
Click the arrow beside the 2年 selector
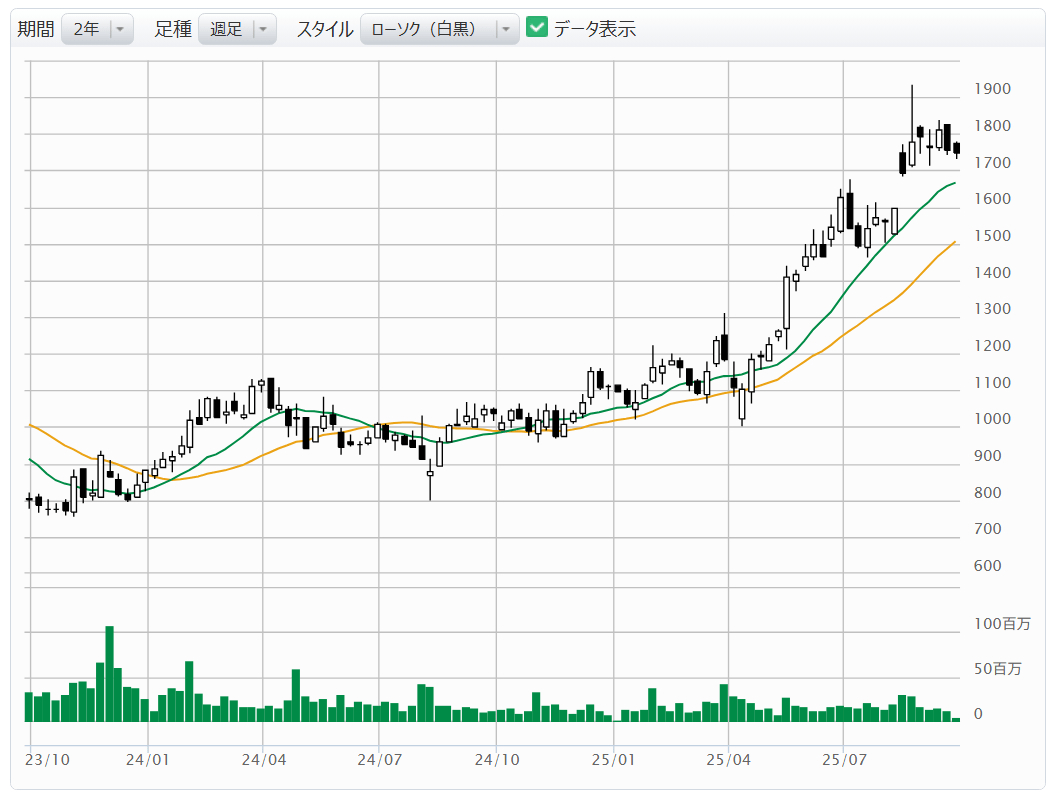(120, 29)
